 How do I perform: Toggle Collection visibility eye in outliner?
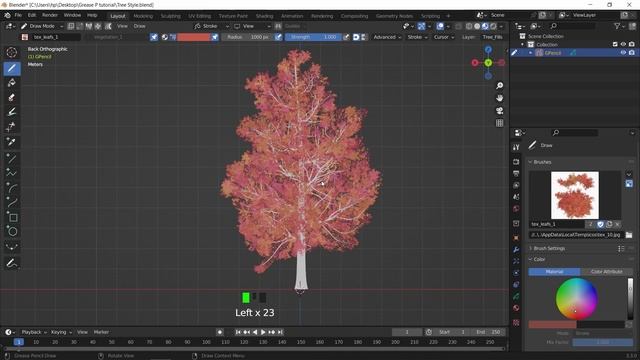623,44
